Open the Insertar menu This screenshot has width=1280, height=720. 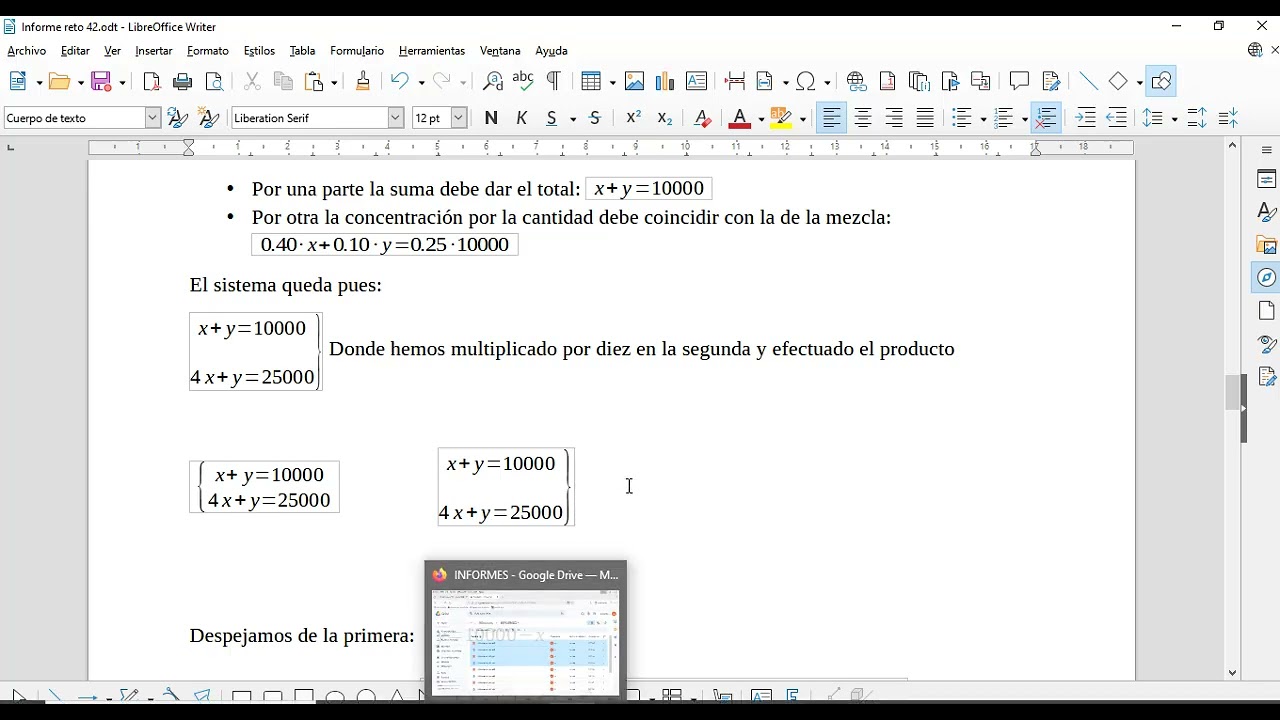click(154, 51)
